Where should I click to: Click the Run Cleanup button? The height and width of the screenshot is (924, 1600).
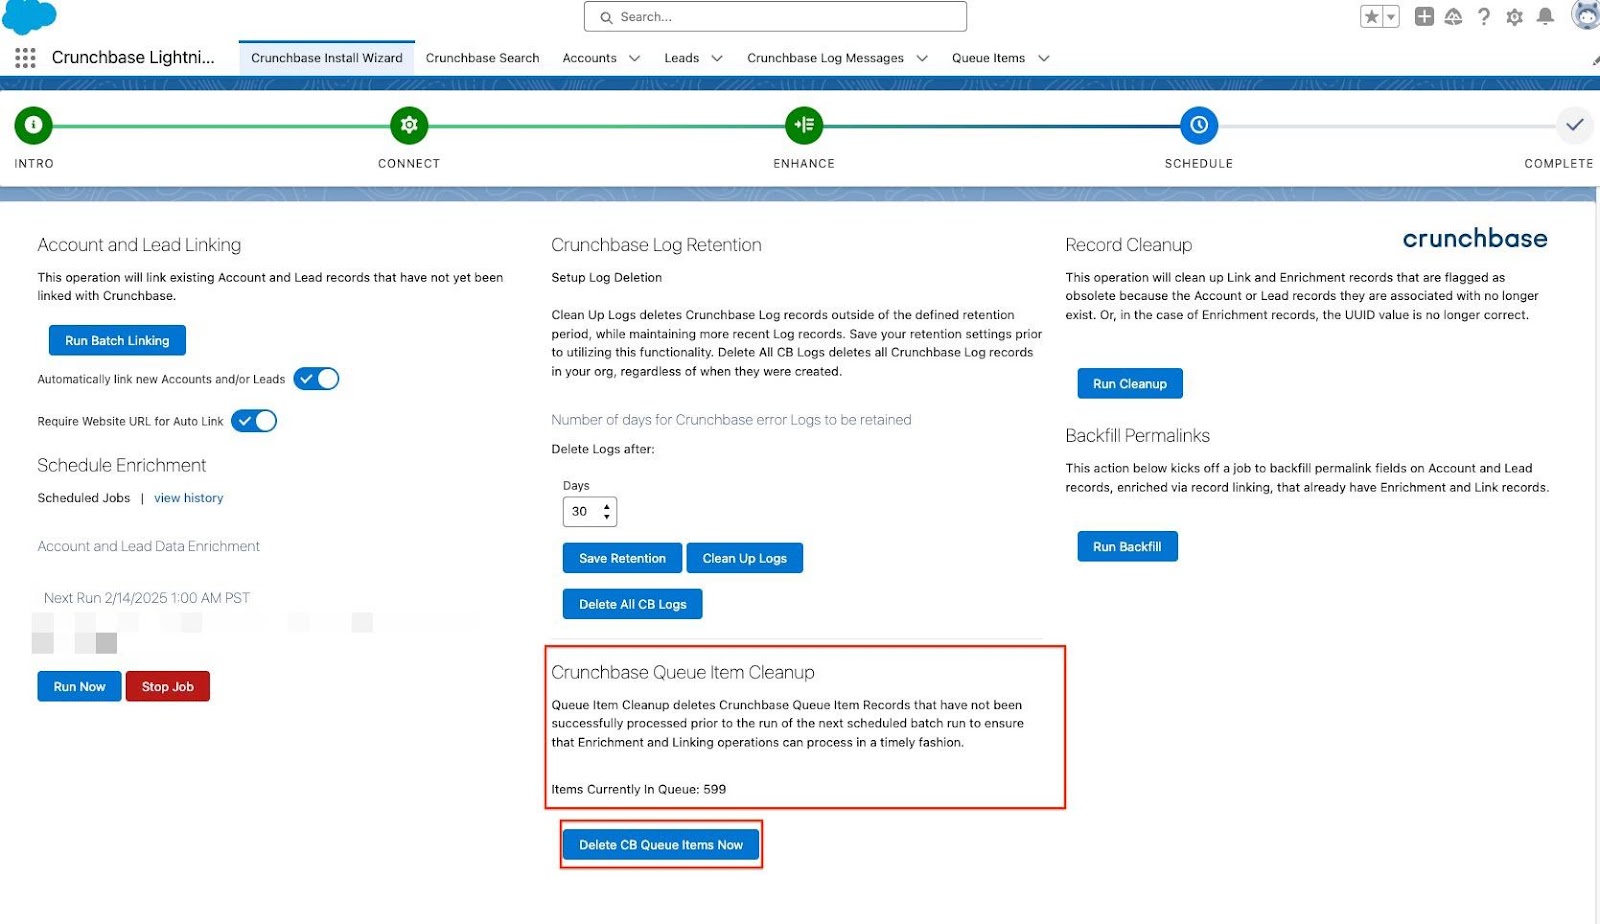(1129, 383)
